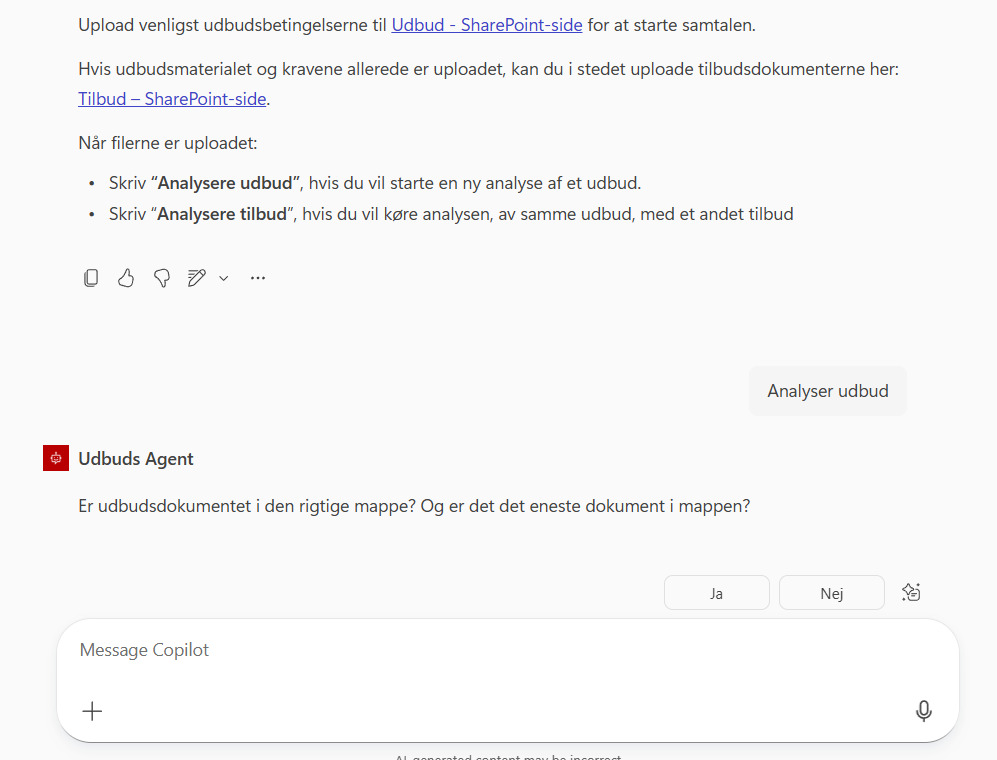Open prompt suggestions via the sparkle icon
Image resolution: width=997 pixels, height=760 pixels.
(911, 592)
